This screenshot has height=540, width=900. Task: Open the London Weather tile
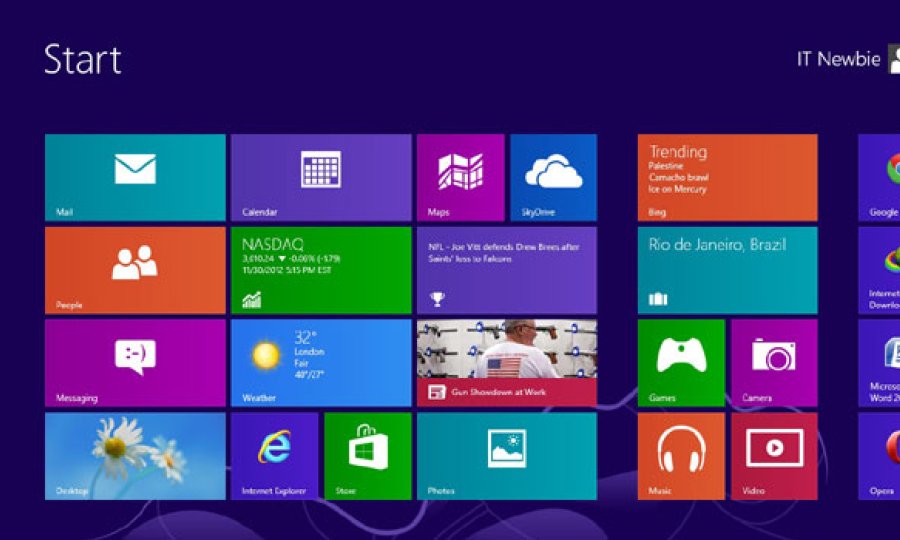pos(321,363)
